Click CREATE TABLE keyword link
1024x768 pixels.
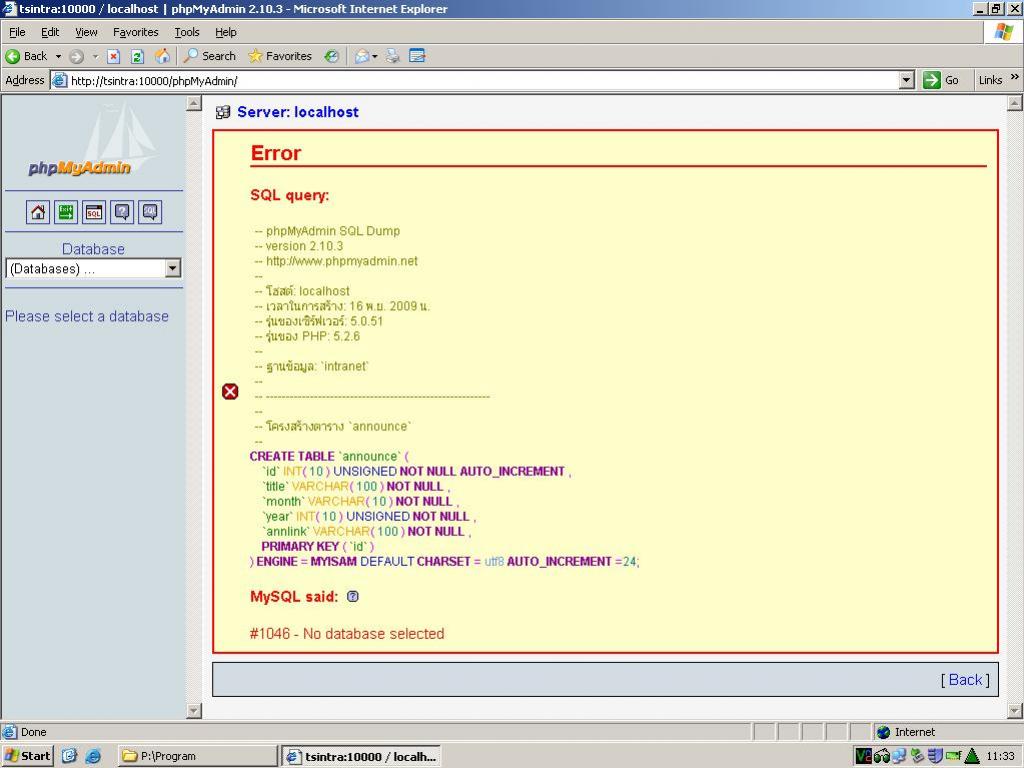pyautogui.click(x=292, y=456)
